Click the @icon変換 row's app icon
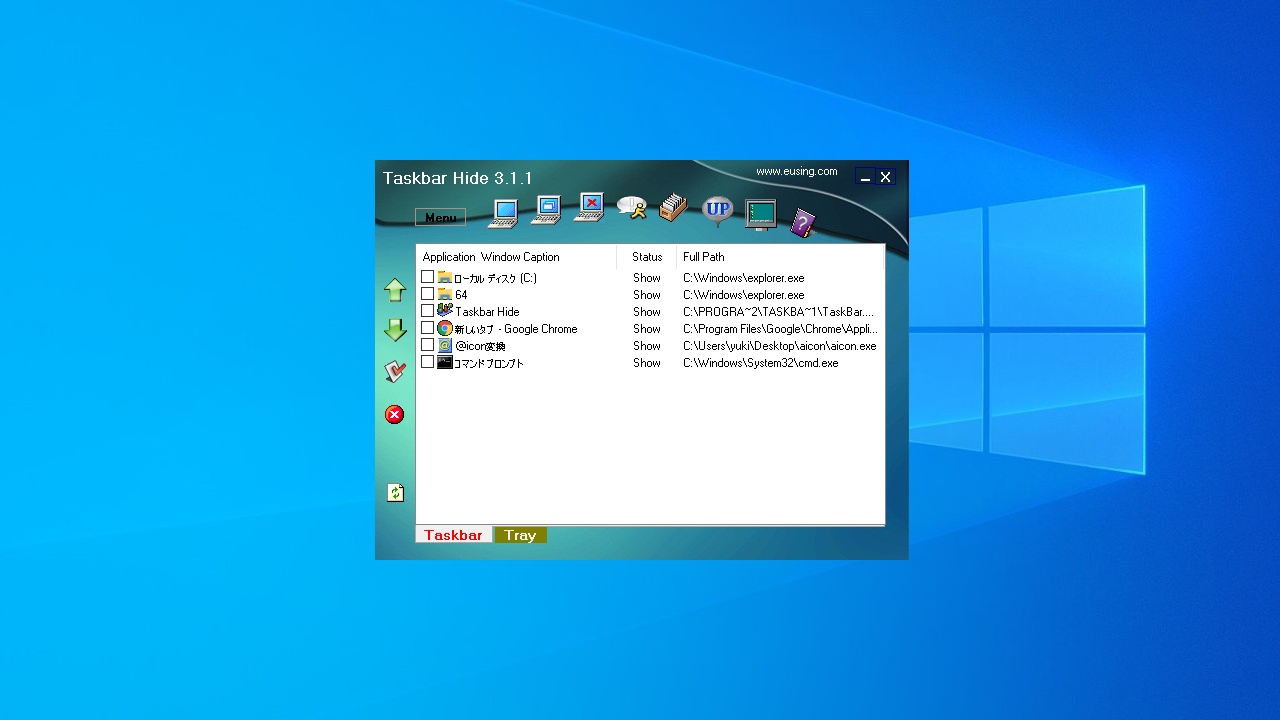The image size is (1280, 720). click(445, 345)
